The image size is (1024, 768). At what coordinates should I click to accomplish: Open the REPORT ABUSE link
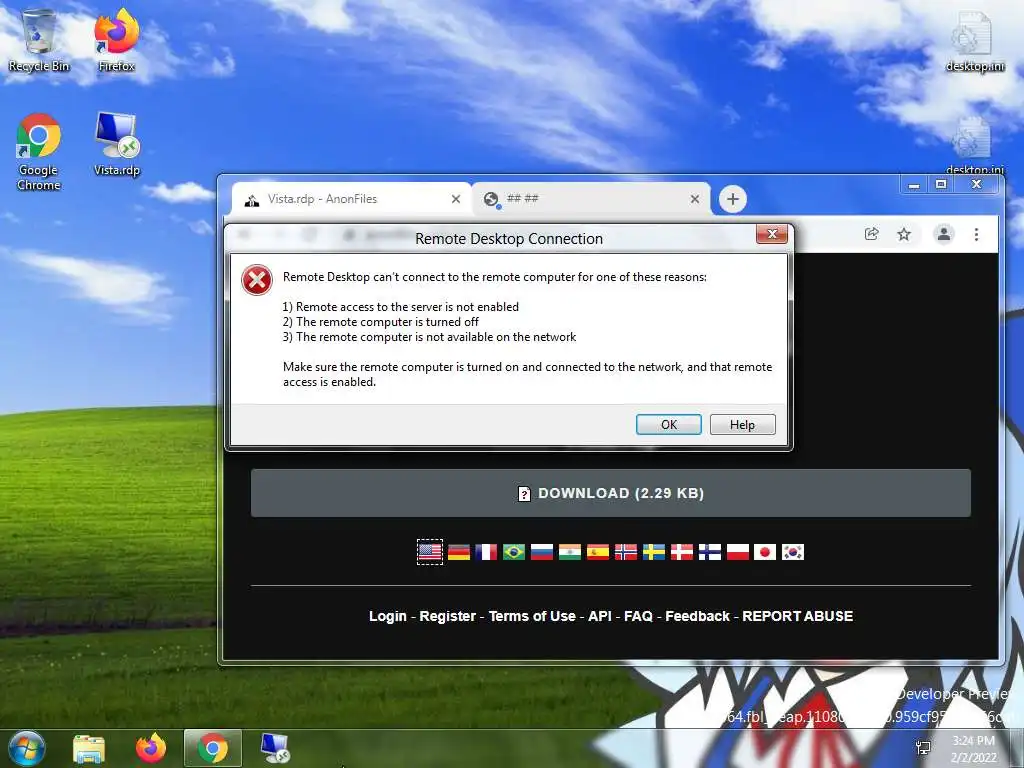click(x=797, y=616)
